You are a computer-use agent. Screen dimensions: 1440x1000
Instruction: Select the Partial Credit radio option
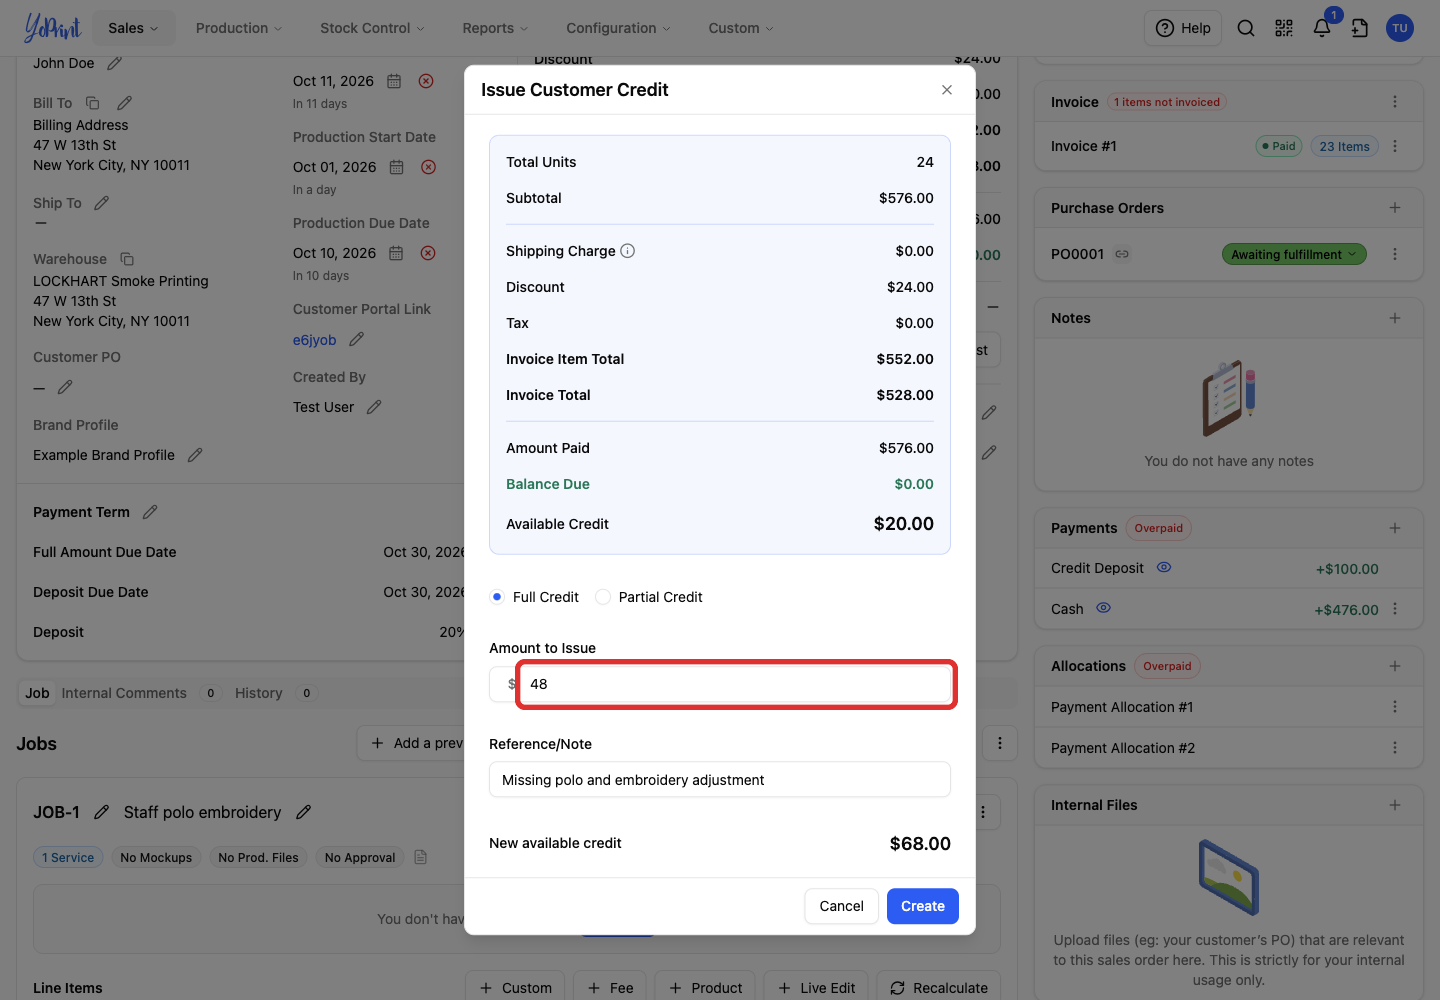(x=603, y=597)
